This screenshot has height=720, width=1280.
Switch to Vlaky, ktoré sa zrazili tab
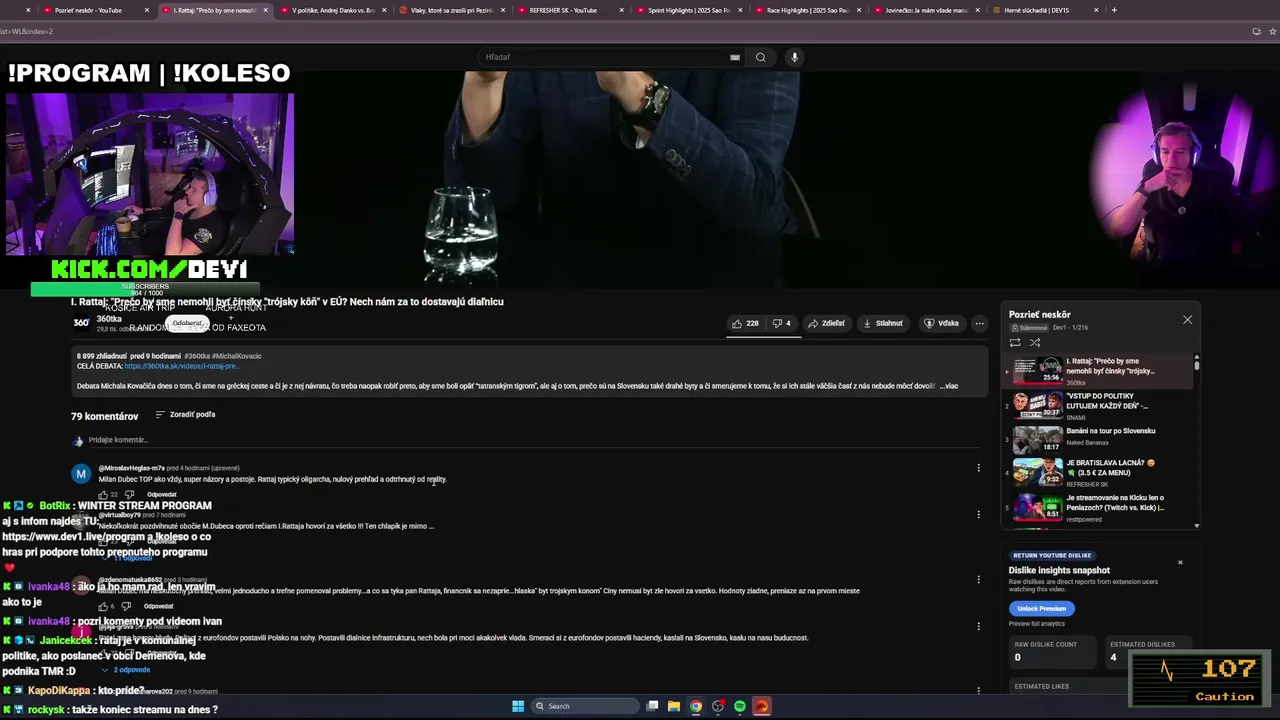click(450, 10)
